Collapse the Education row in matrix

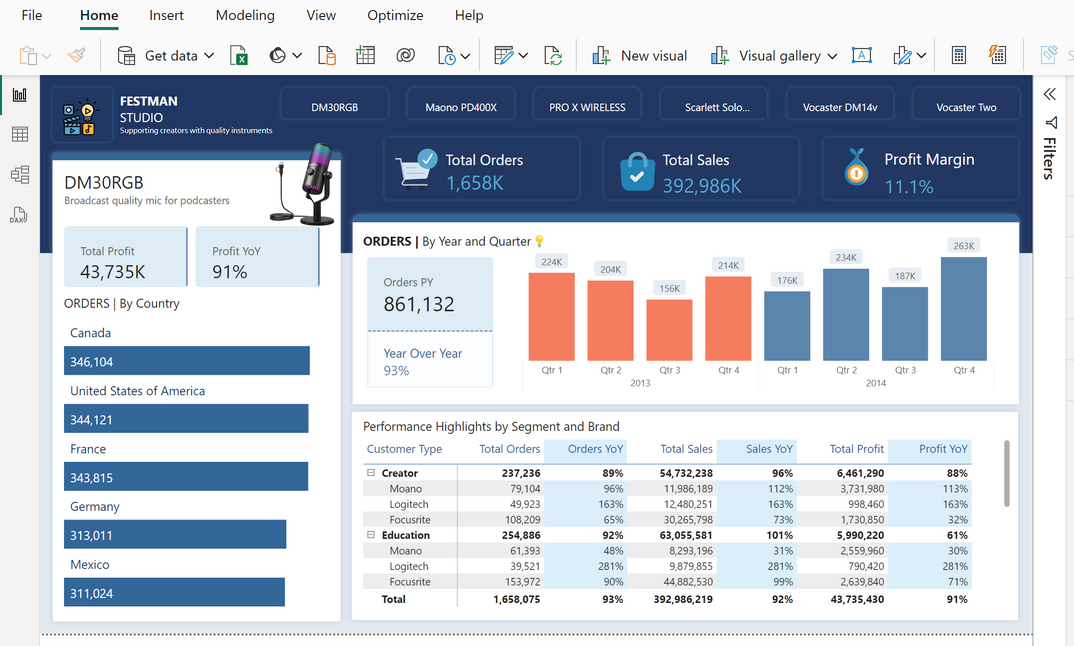point(371,535)
